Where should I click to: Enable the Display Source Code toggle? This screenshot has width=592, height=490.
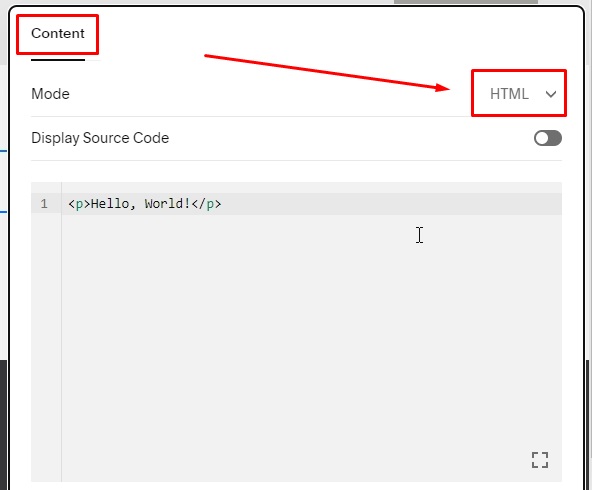click(547, 138)
